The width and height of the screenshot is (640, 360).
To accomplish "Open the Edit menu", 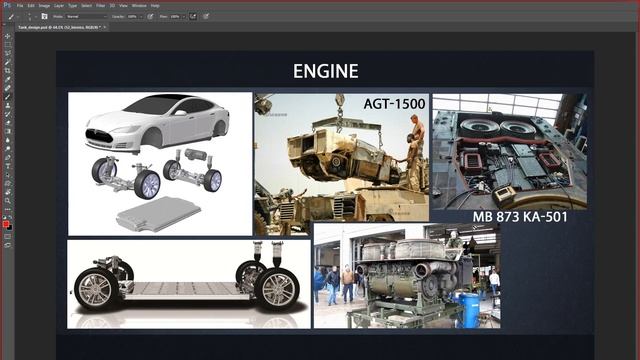I will coord(31,6).
